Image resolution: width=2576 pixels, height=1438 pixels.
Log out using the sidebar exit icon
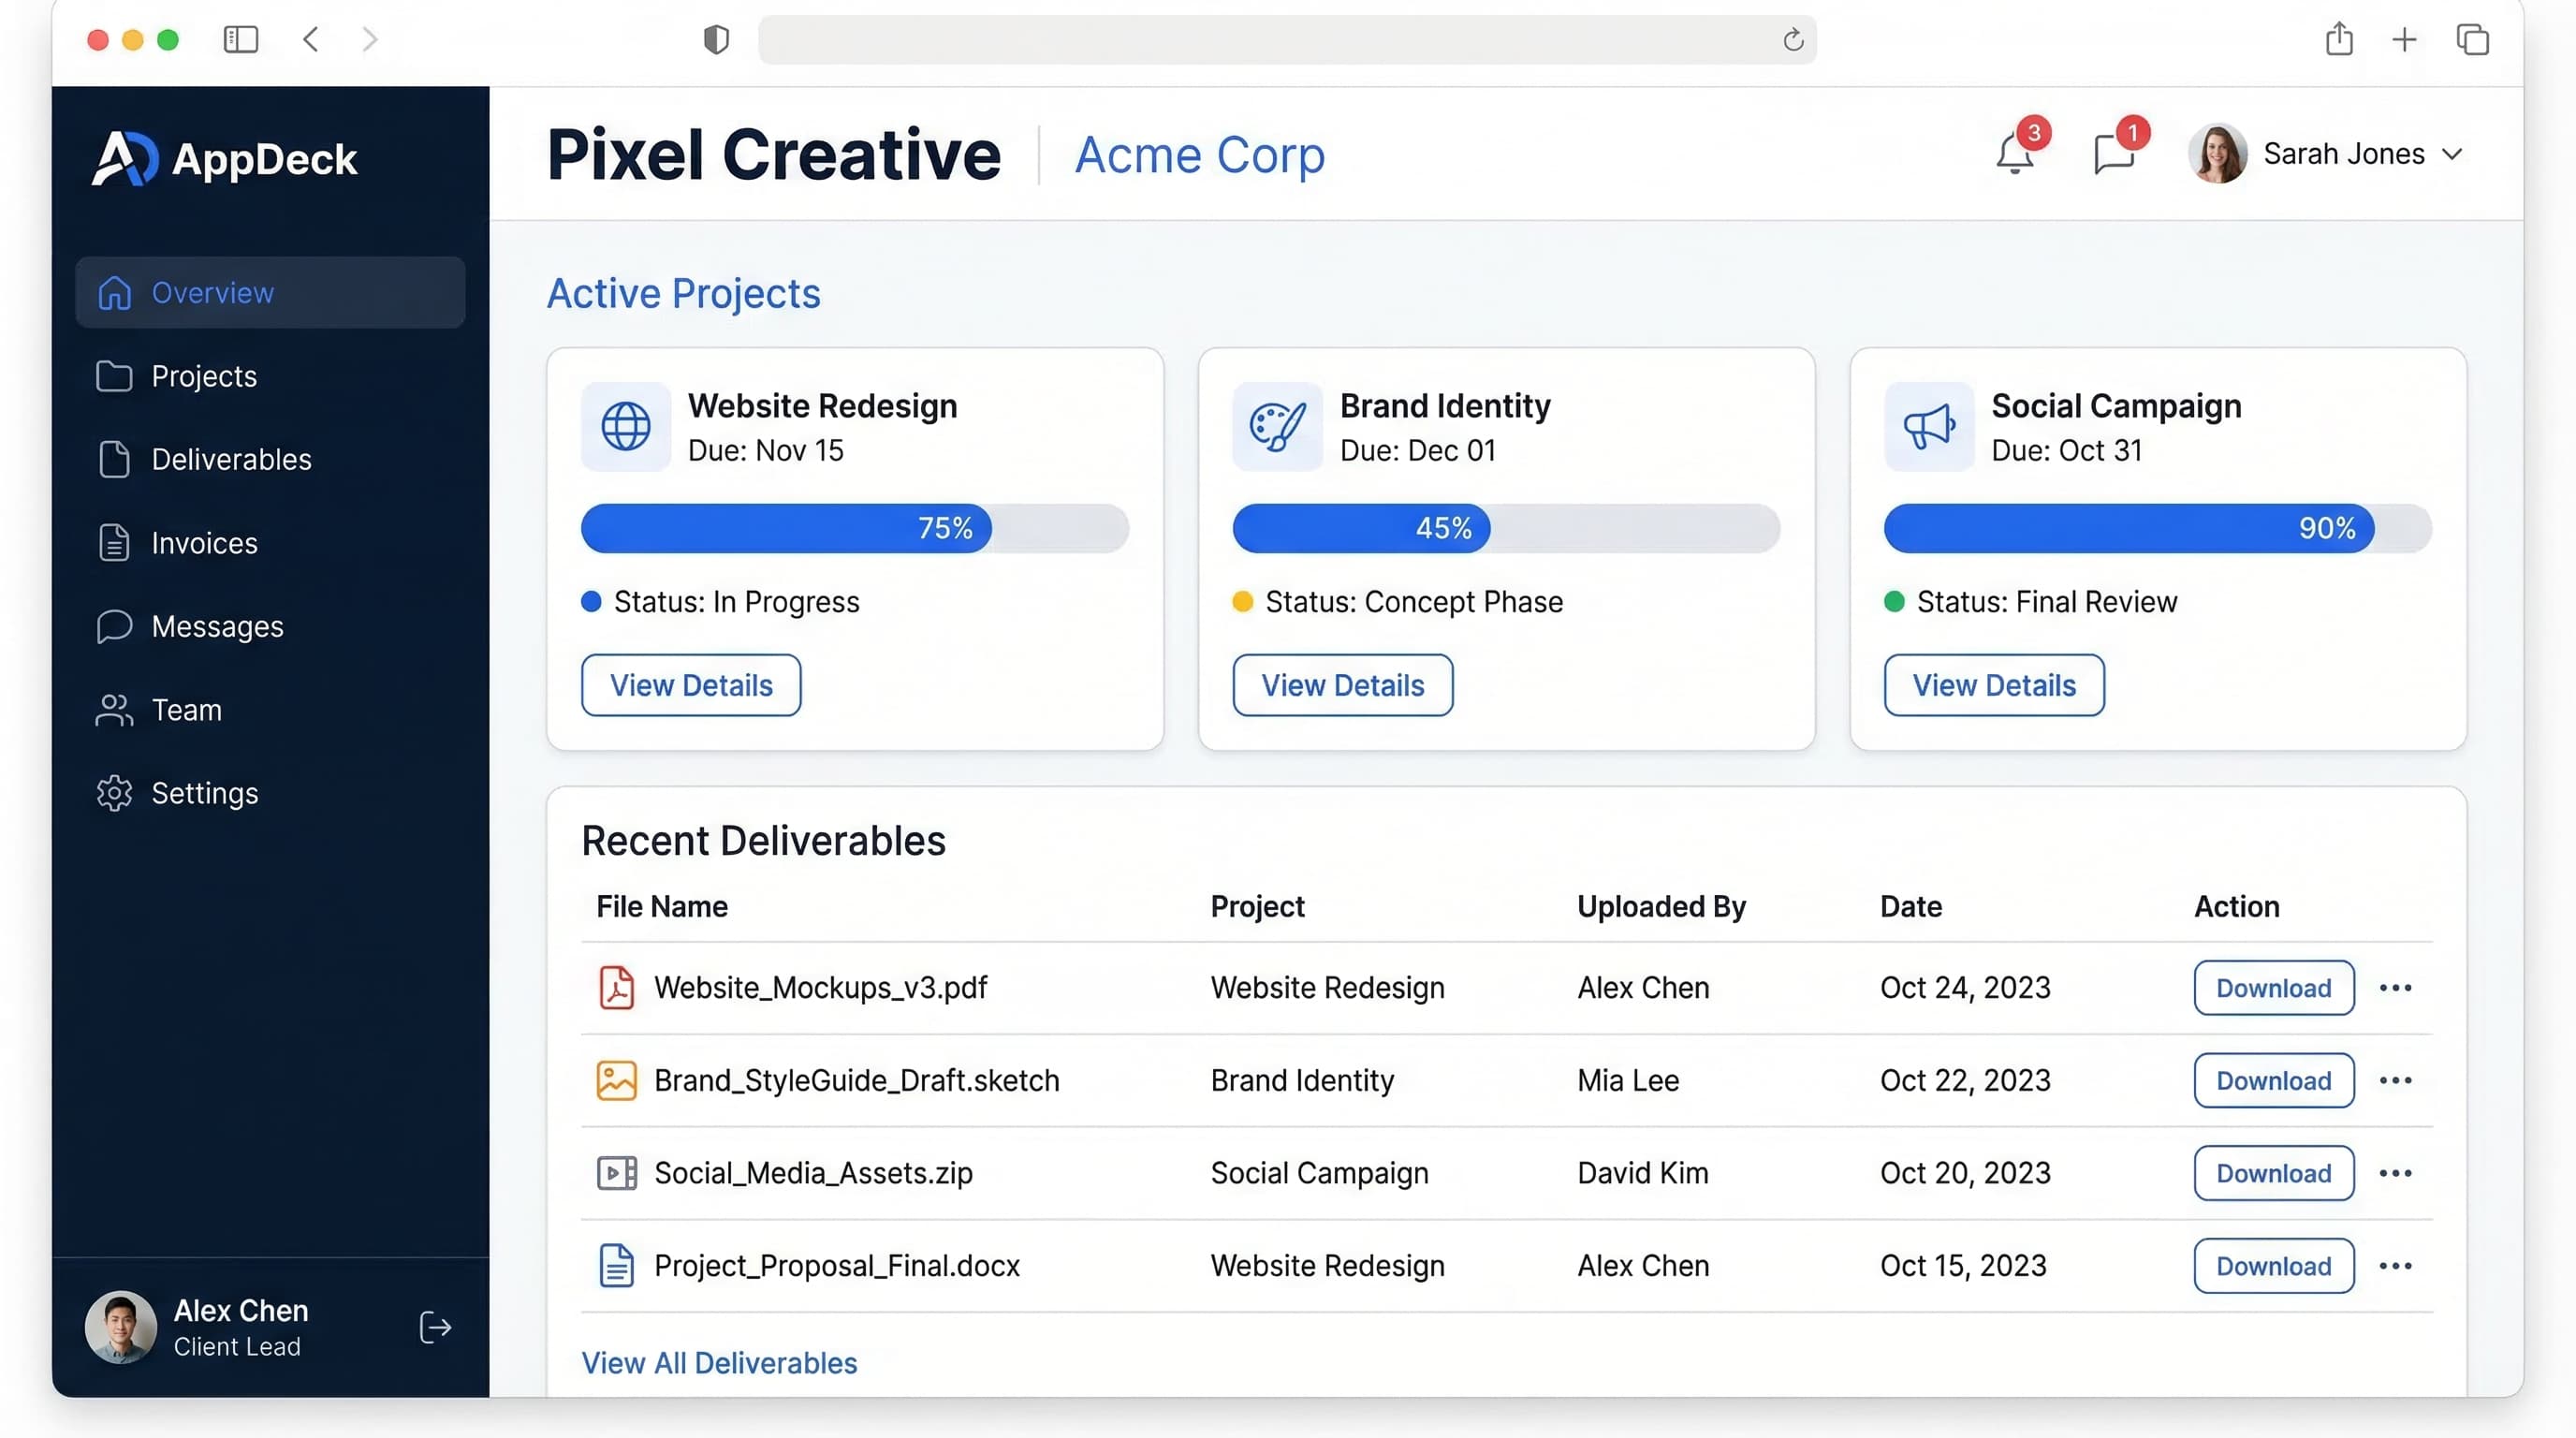(x=435, y=1327)
